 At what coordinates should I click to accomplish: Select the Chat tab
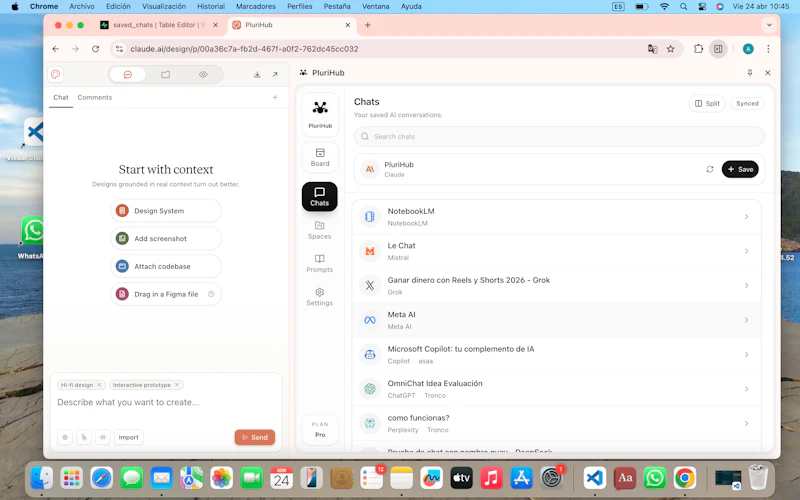tap(61, 97)
